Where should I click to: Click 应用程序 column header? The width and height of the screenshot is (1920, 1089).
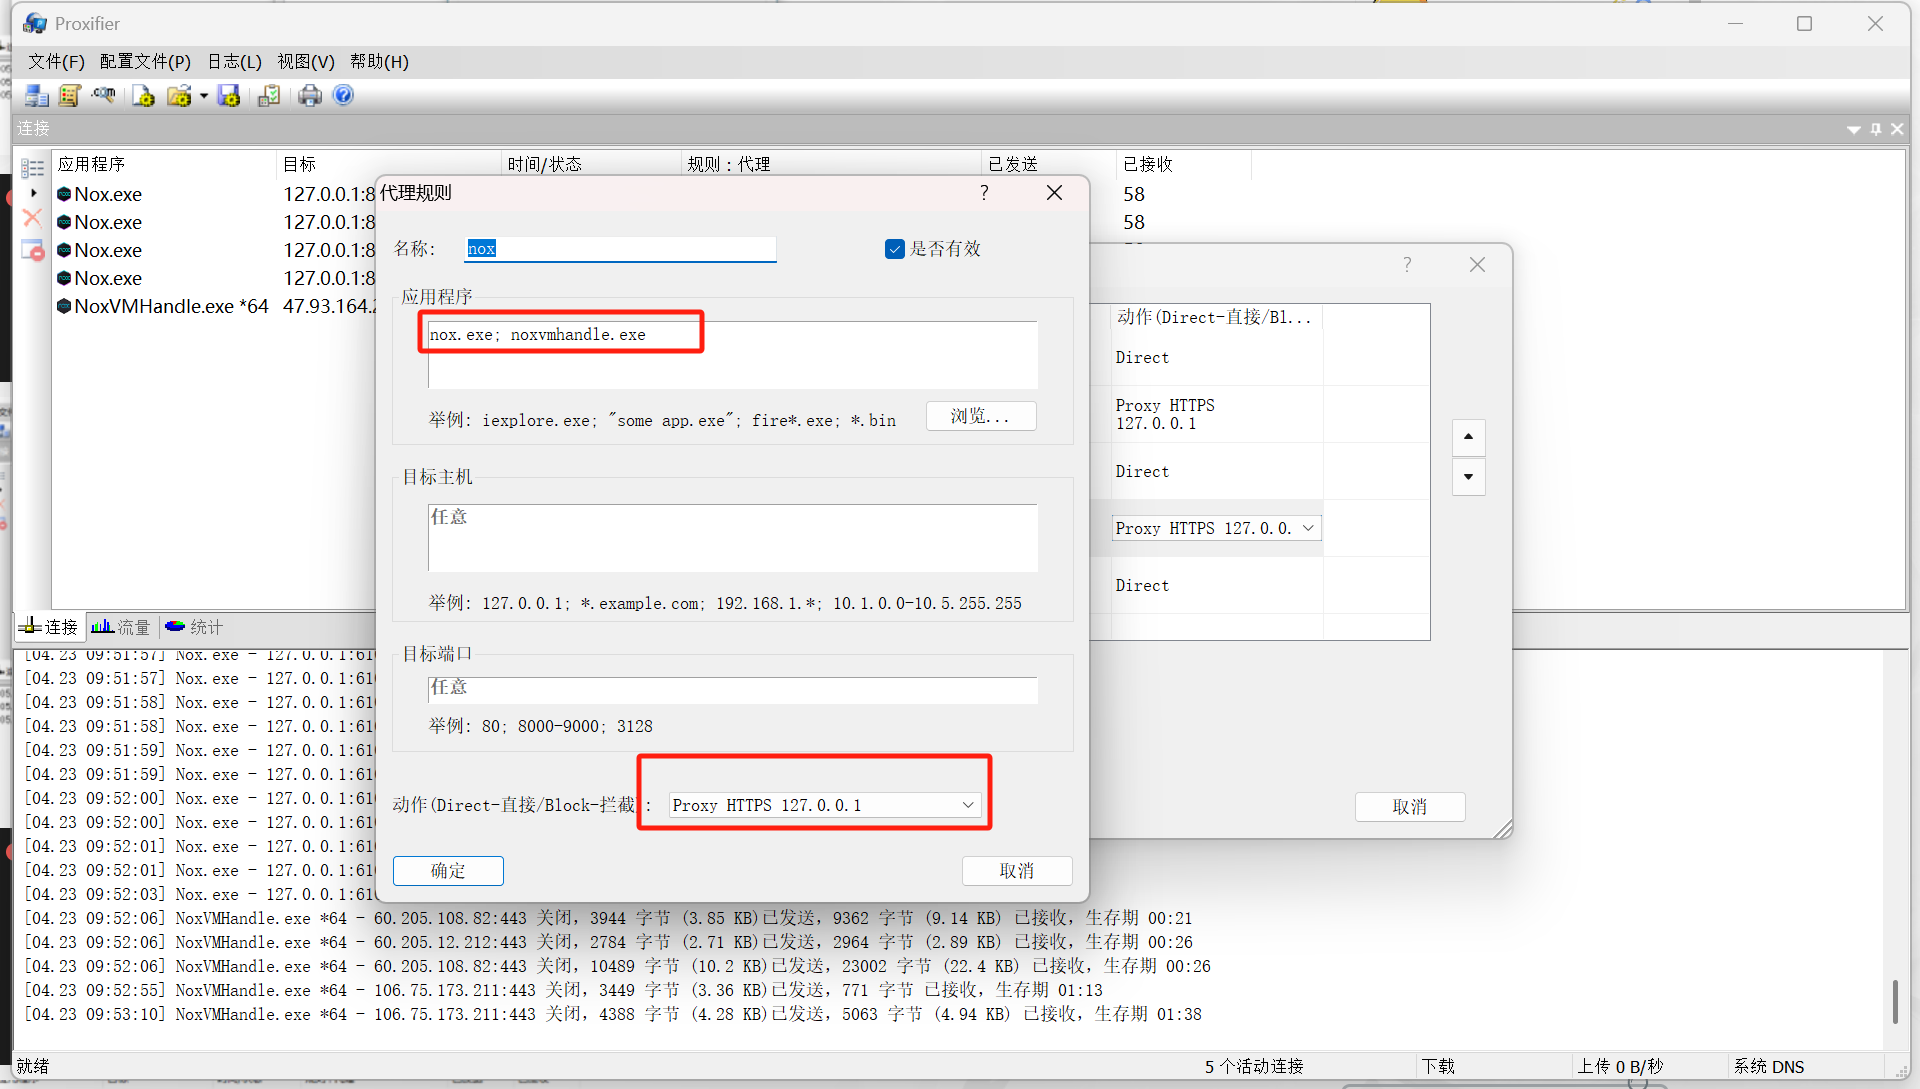tap(164, 164)
